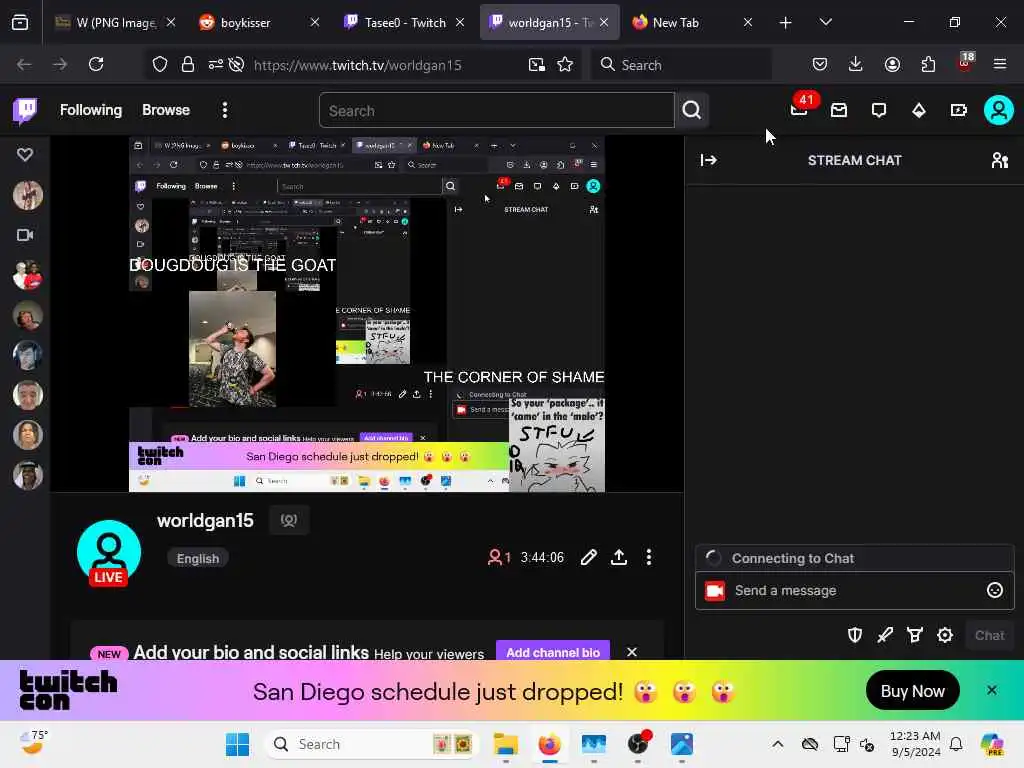1024x768 pixels.
Task: Switch to the boykisser tab
Action: coord(259,23)
